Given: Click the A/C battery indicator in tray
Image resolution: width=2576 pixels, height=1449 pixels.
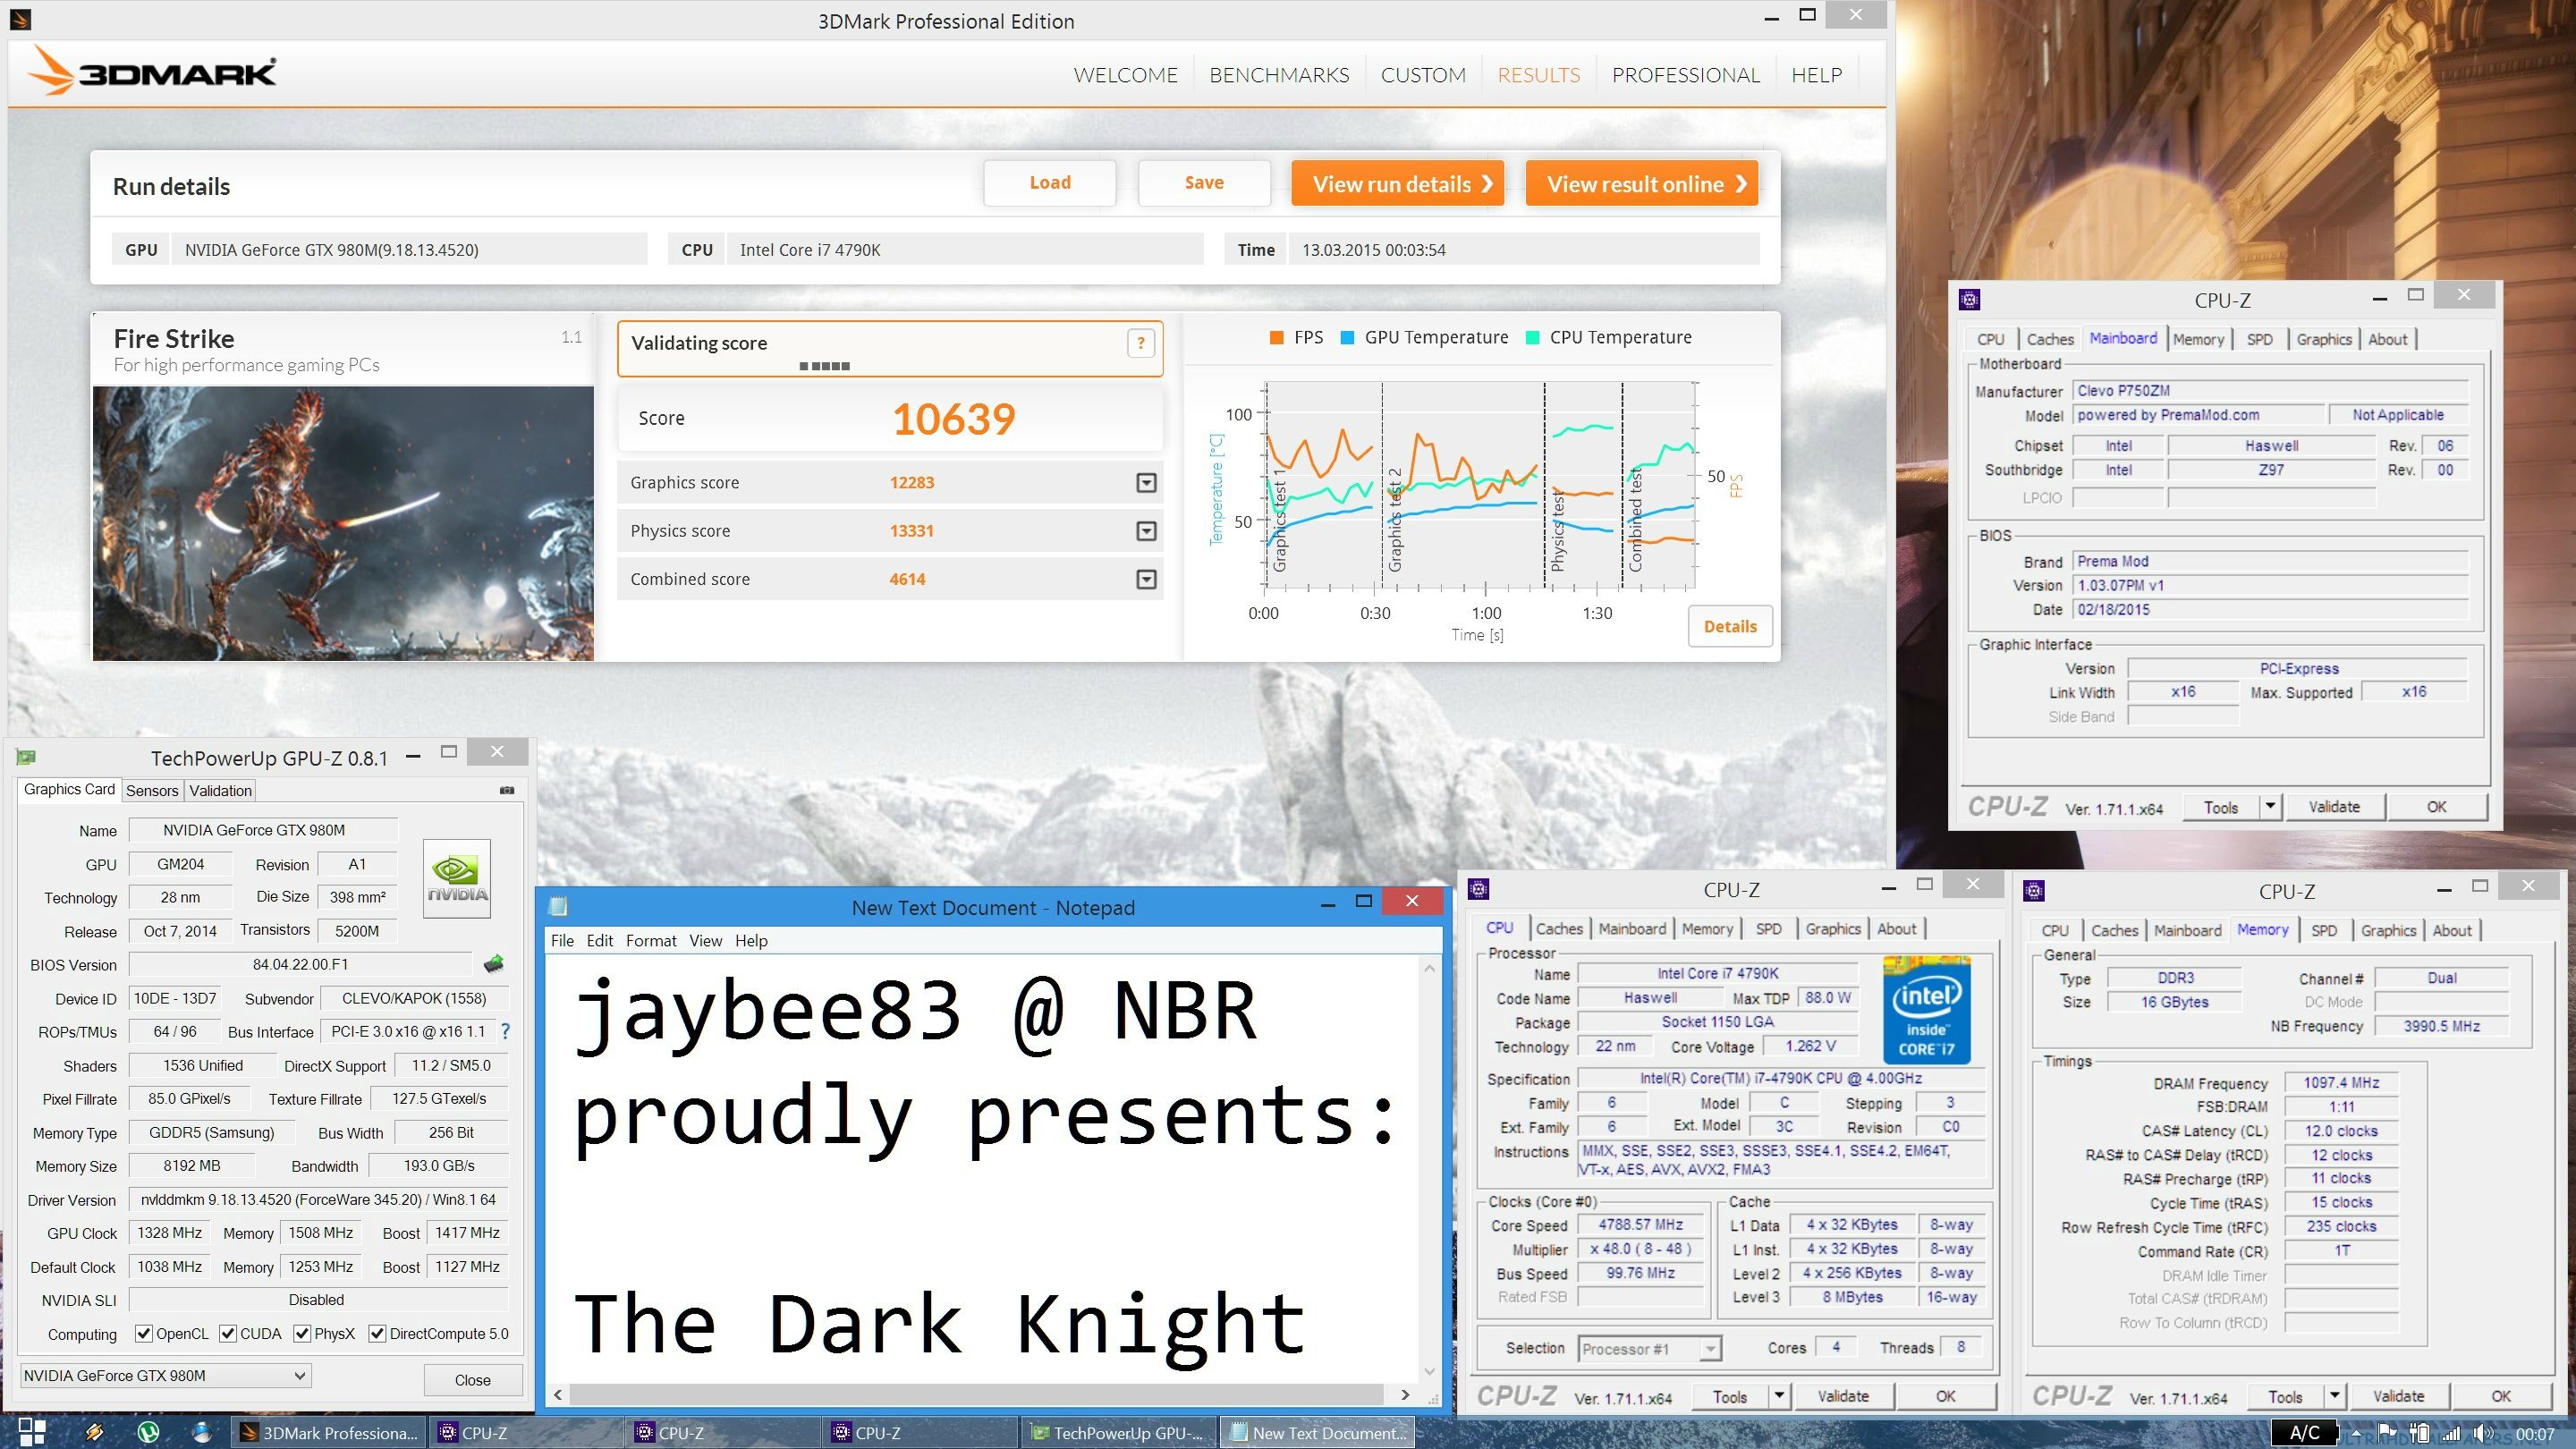Looking at the screenshot, I should click(x=2305, y=1433).
